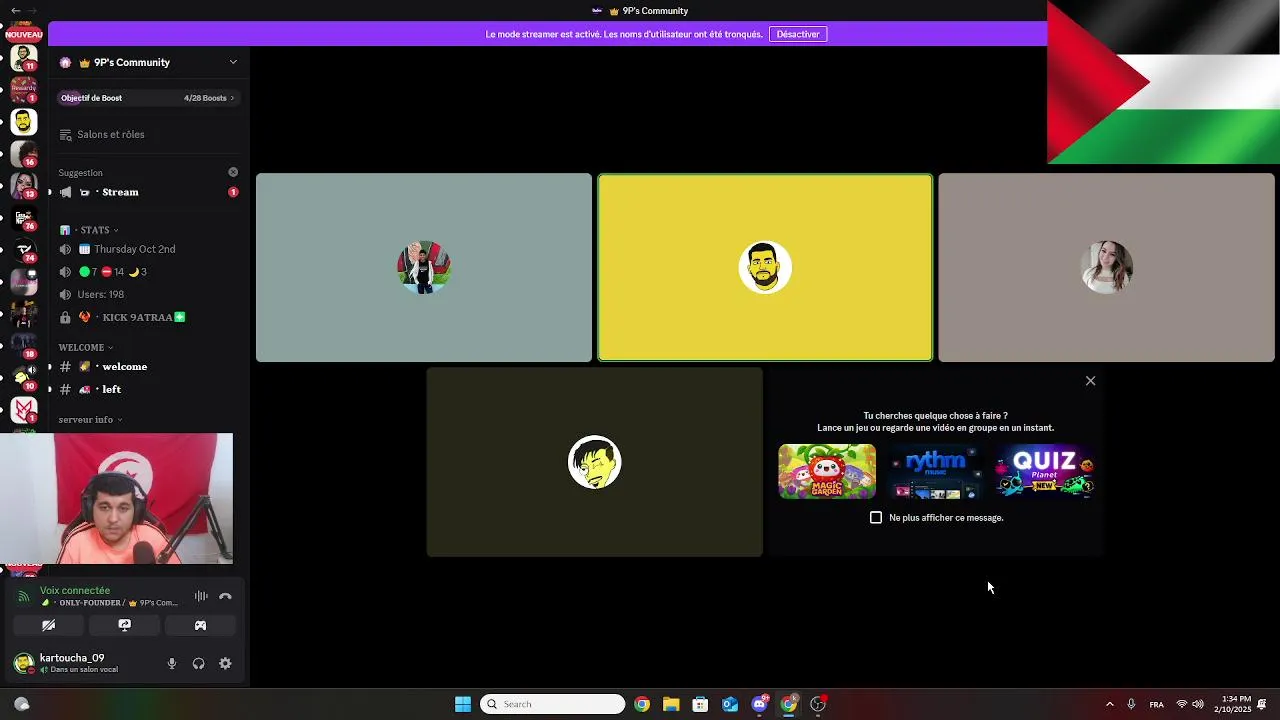Start an activity with gamepad icon
The height and width of the screenshot is (720, 1280).
[x=200, y=625]
